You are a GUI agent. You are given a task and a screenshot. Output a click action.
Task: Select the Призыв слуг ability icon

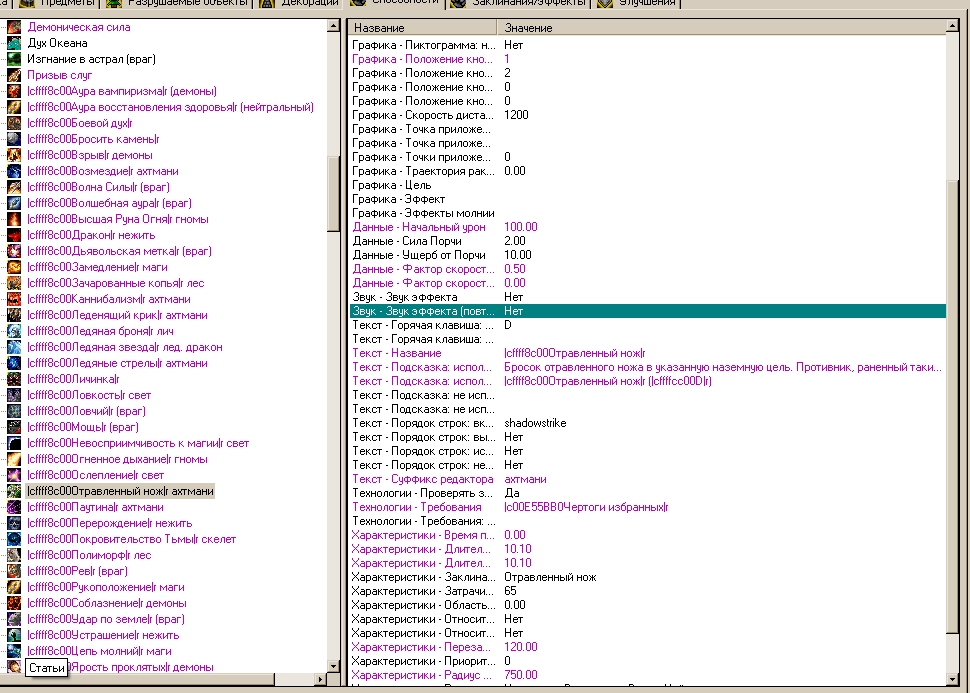pyautogui.click(x=14, y=75)
